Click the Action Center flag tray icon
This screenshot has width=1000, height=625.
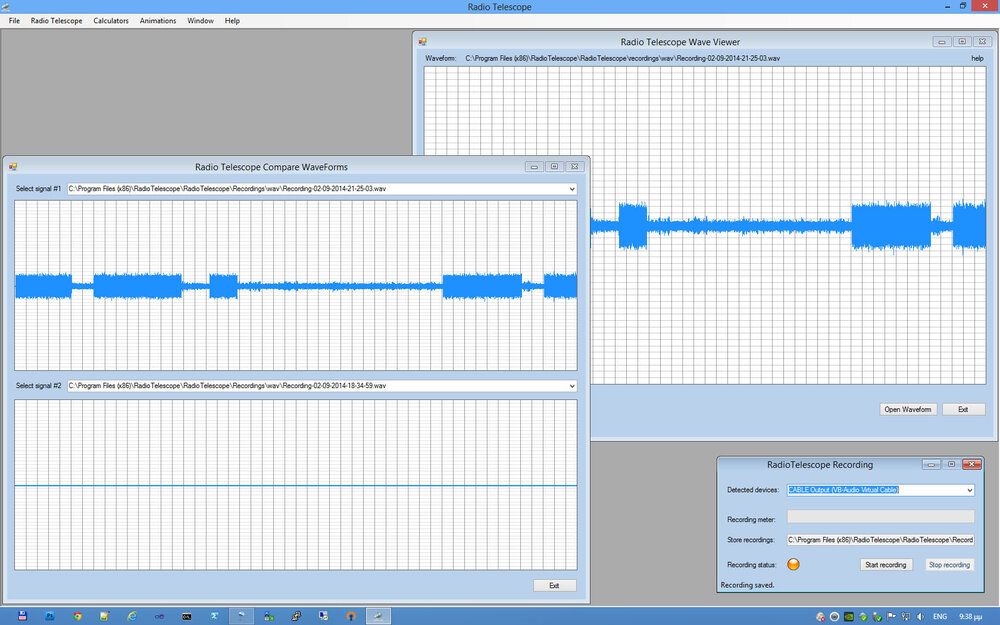(890, 616)
